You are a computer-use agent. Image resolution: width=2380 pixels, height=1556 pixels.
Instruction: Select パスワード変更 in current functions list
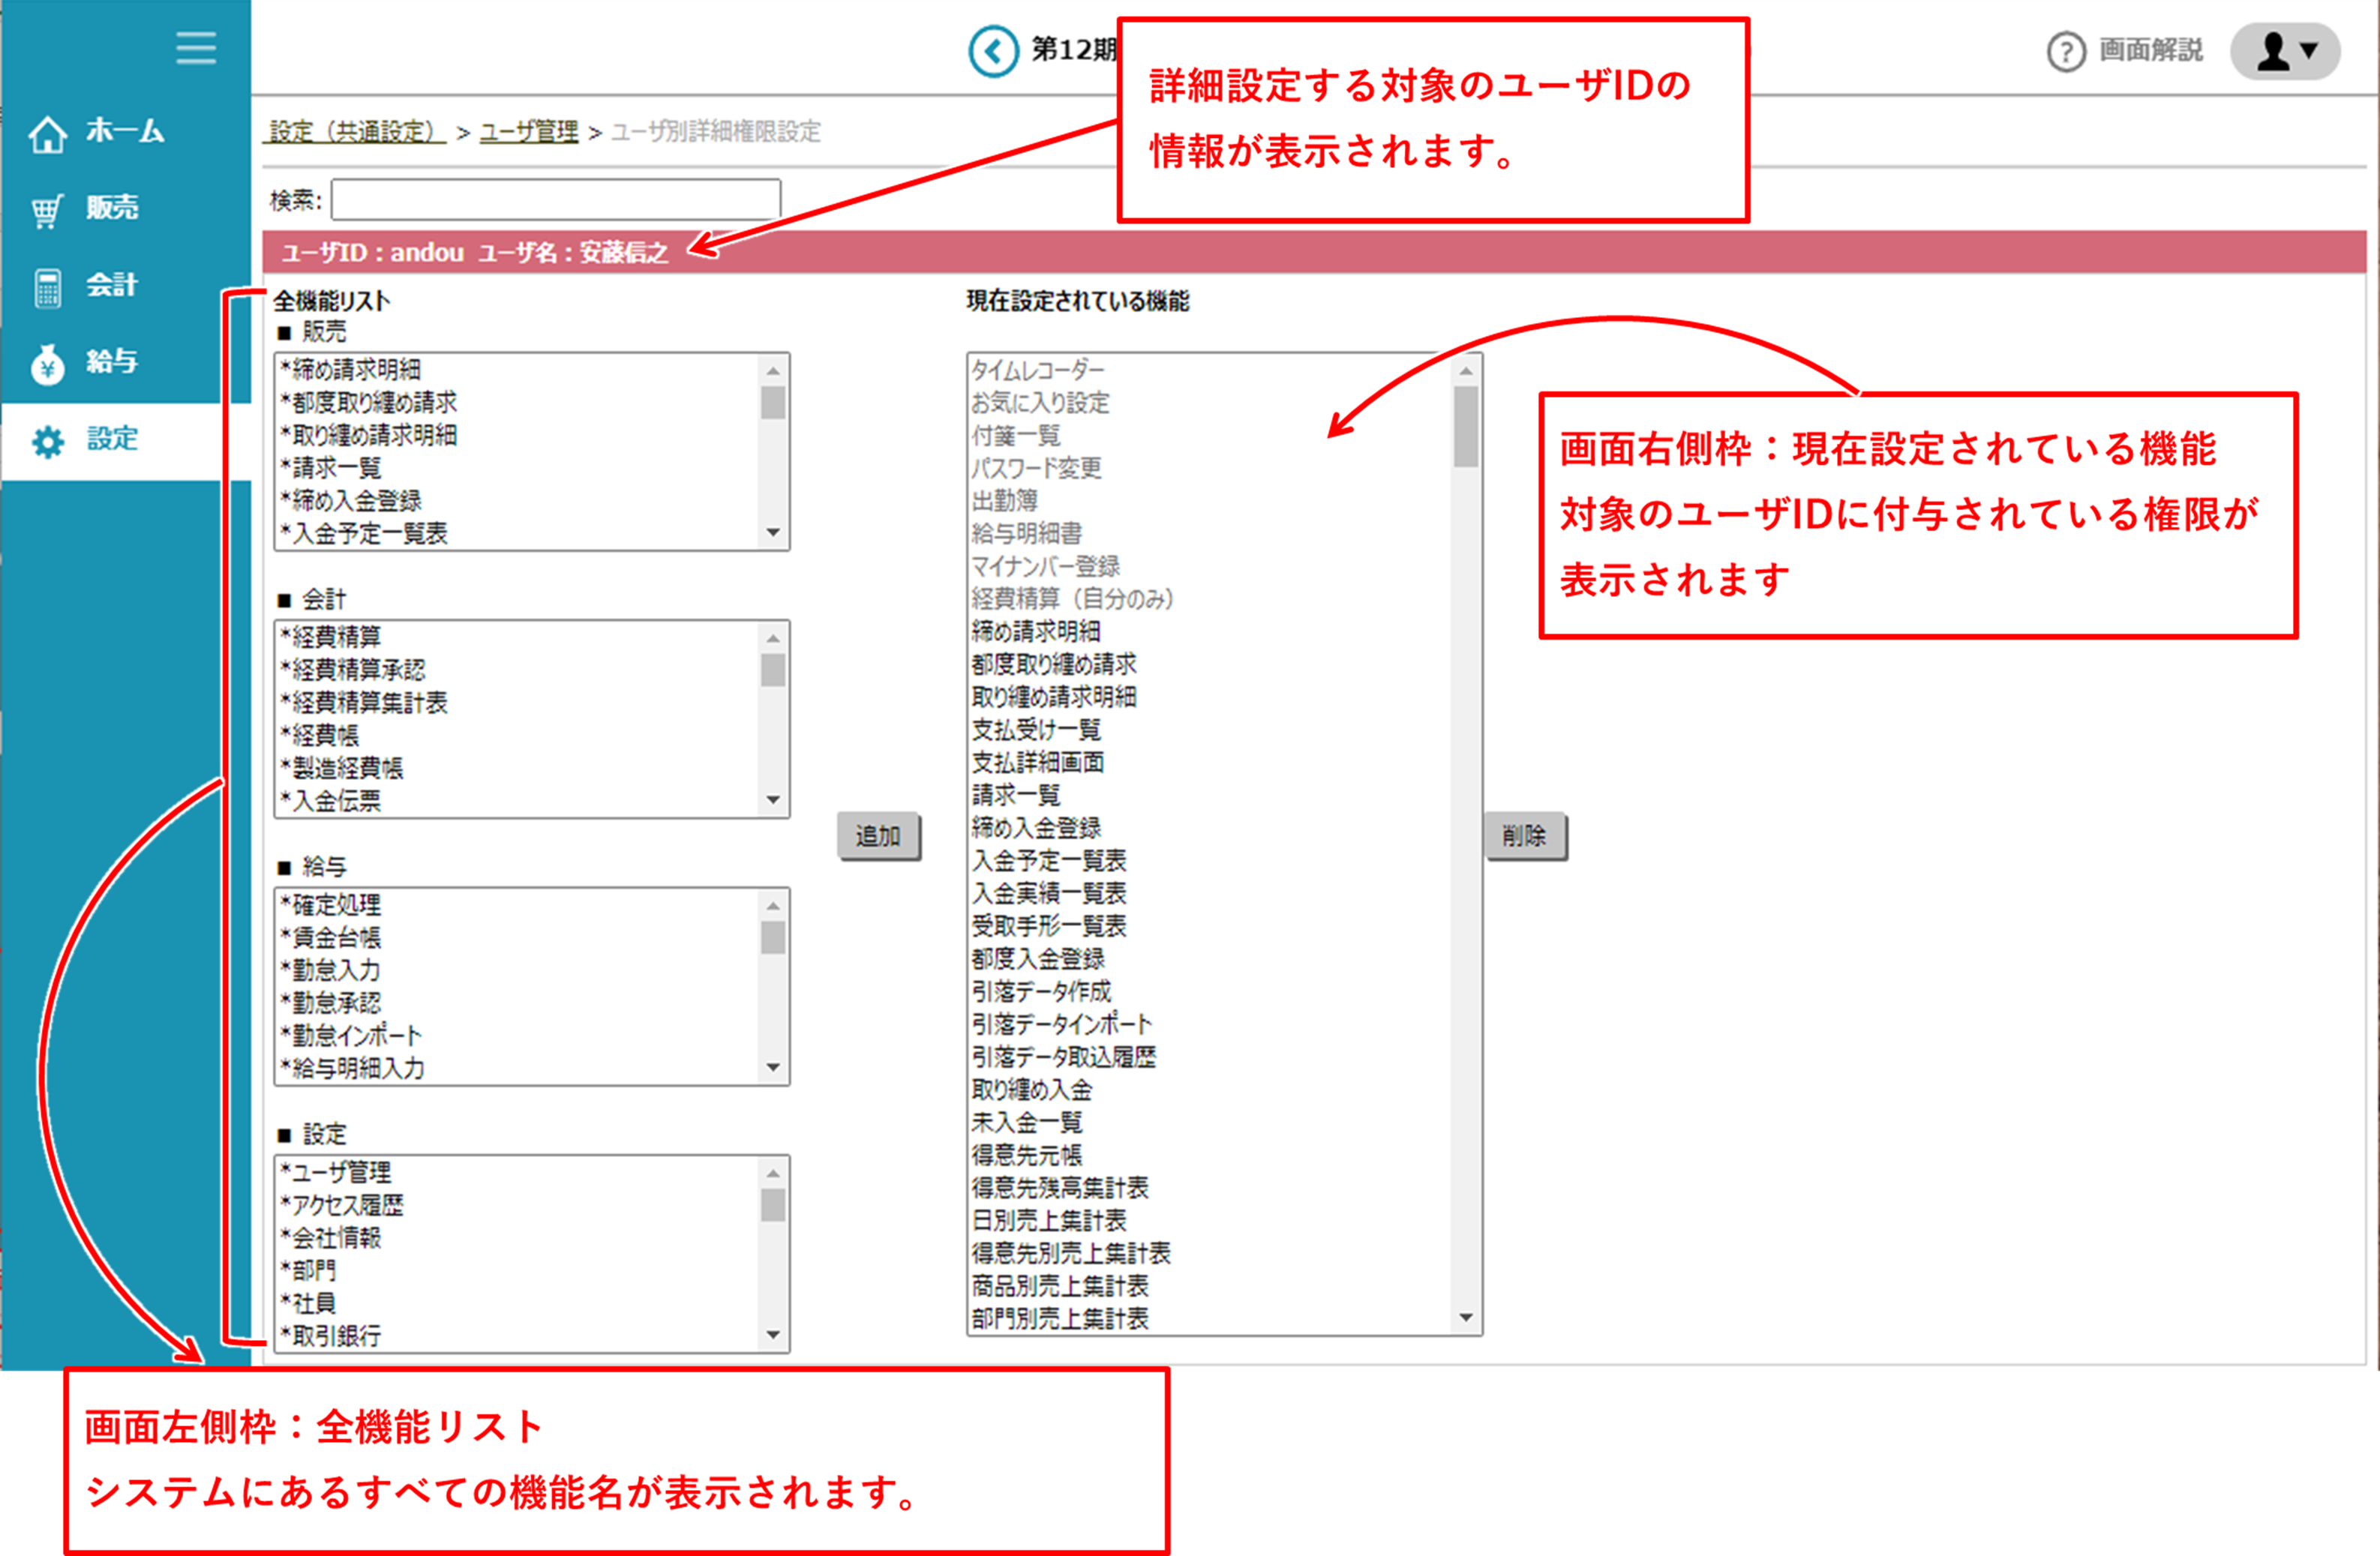(1210, 469)
